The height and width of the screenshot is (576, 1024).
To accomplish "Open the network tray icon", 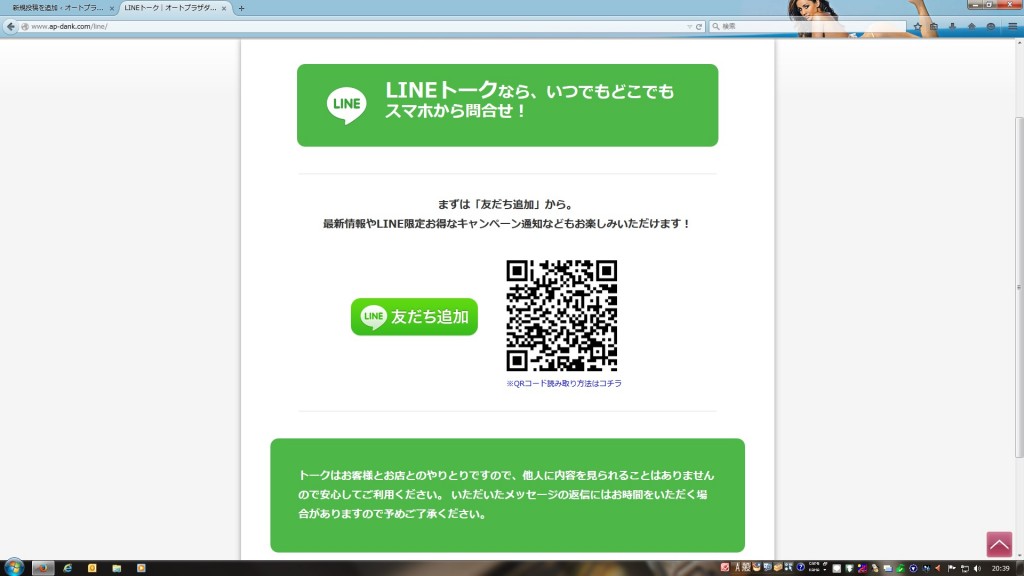I will pos(965,568).
